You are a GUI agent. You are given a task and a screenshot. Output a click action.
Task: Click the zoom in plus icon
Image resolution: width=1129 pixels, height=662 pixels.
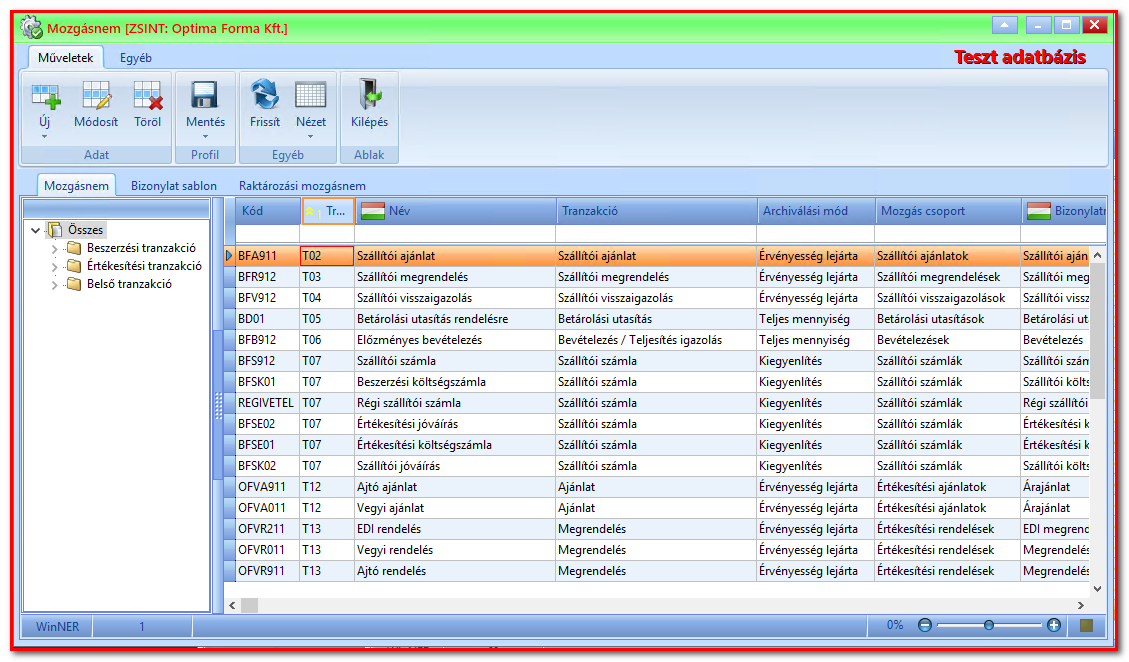(1054, 625)
